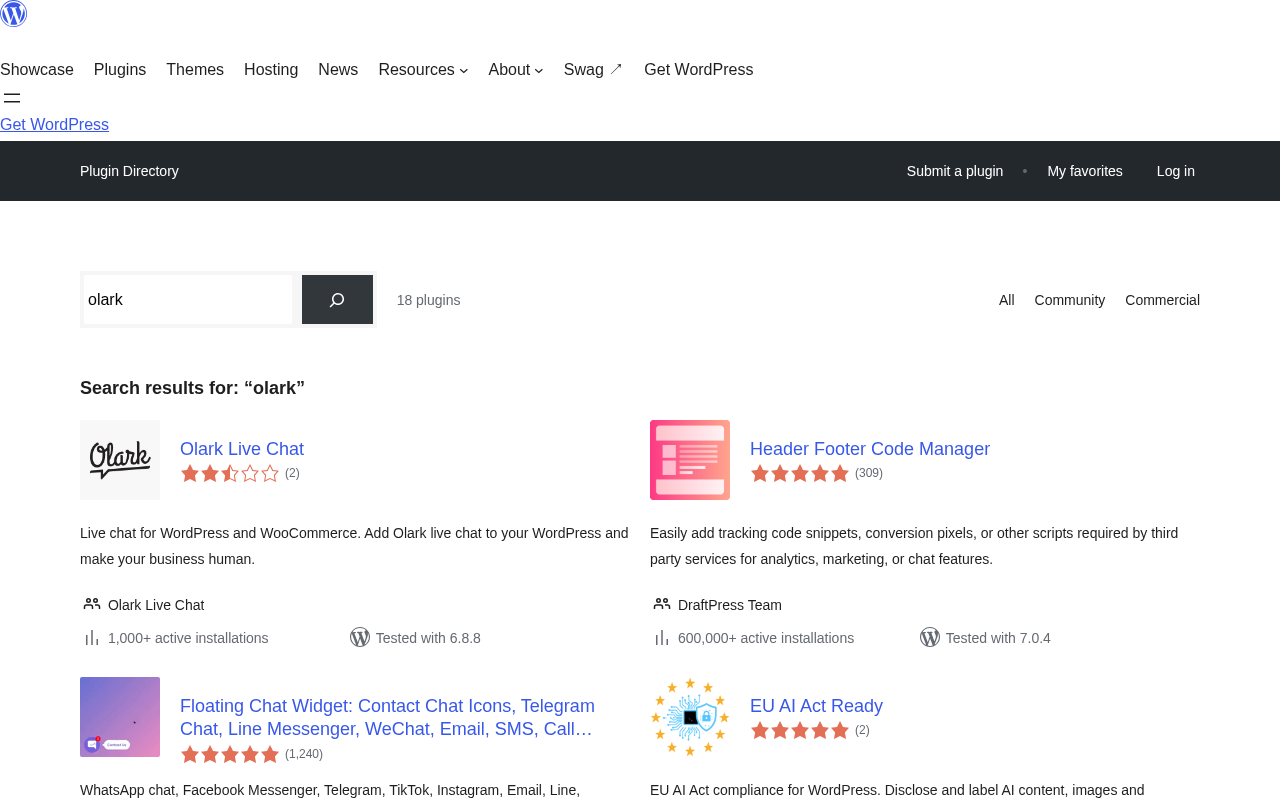The image size is (1280, 800).
Task: Click Header Footer Code Manager description text
Action: pyautogui.click(x=914, y=546)
